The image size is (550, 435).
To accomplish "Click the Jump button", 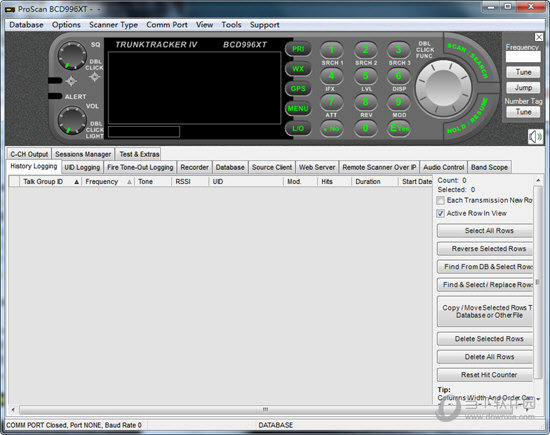I will [x=523, y=88].
